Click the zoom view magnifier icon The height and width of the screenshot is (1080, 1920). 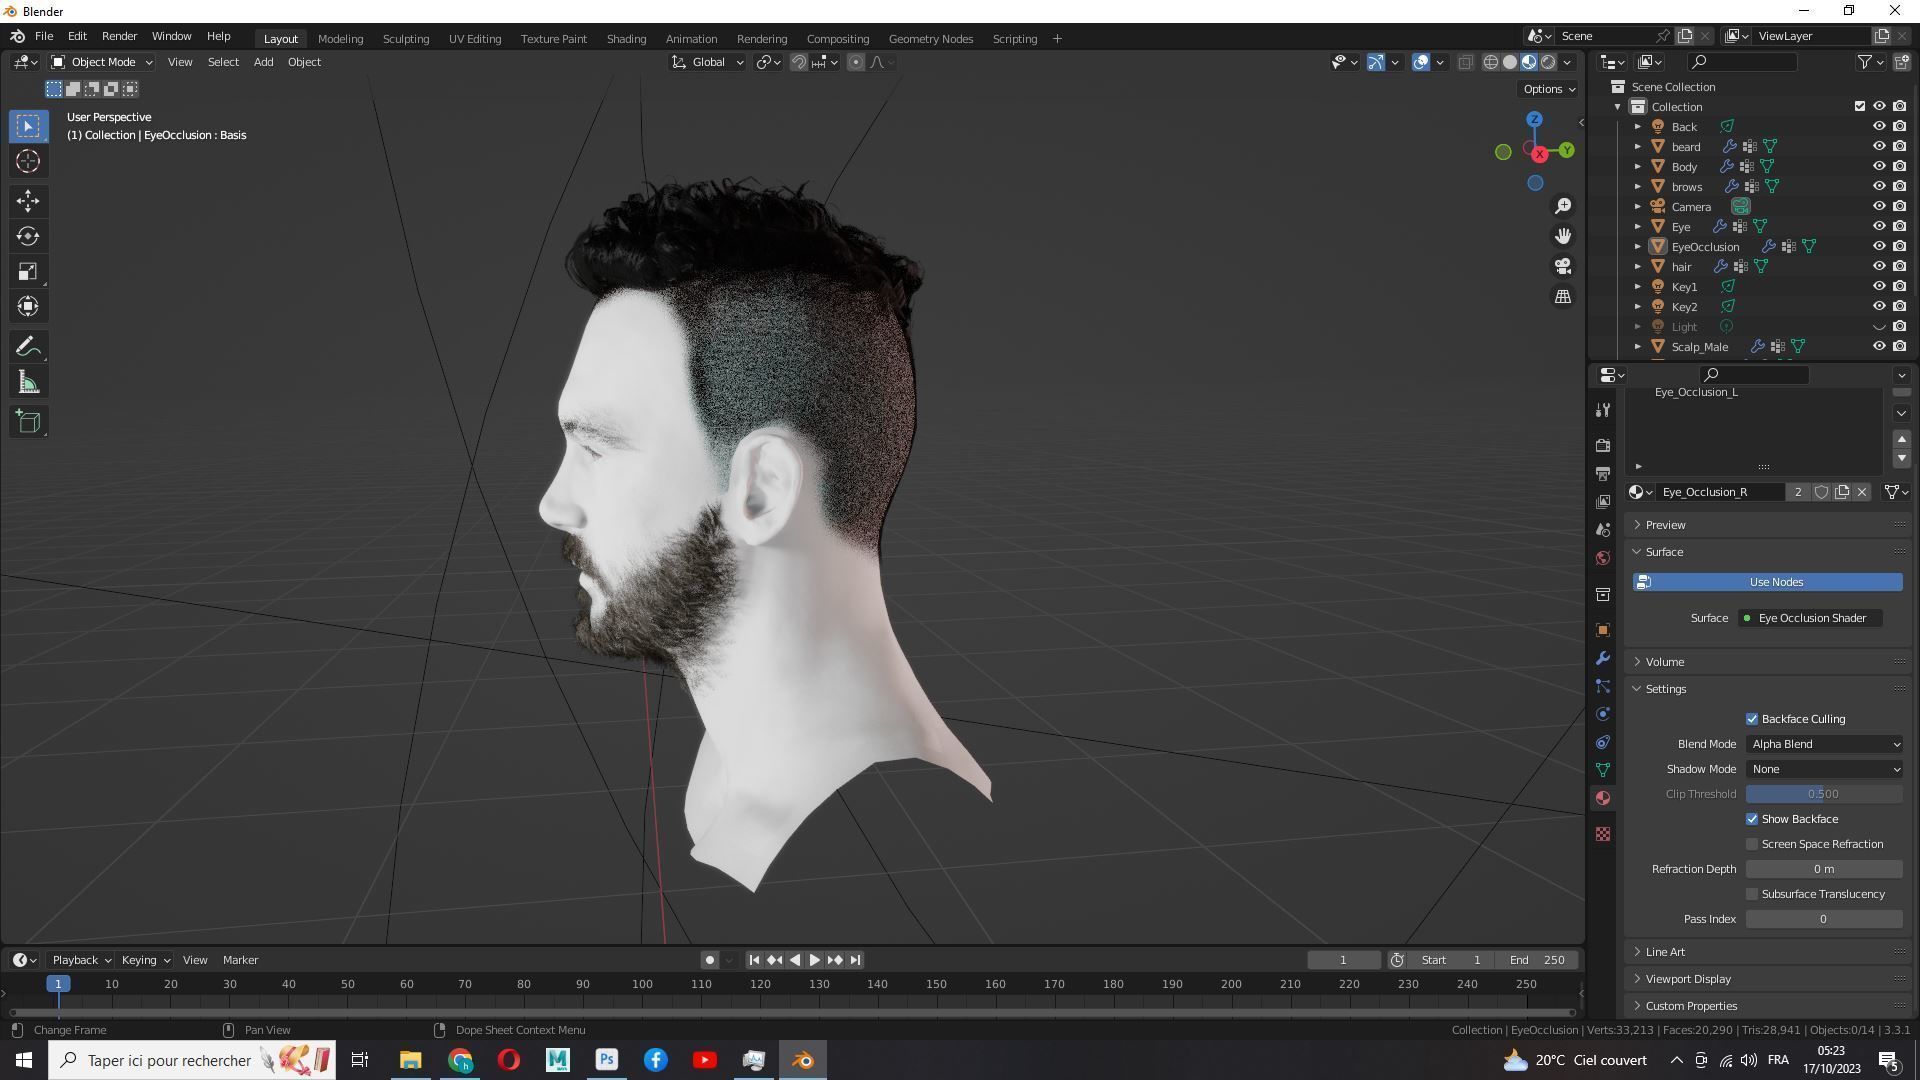[x=1563, y=206]
